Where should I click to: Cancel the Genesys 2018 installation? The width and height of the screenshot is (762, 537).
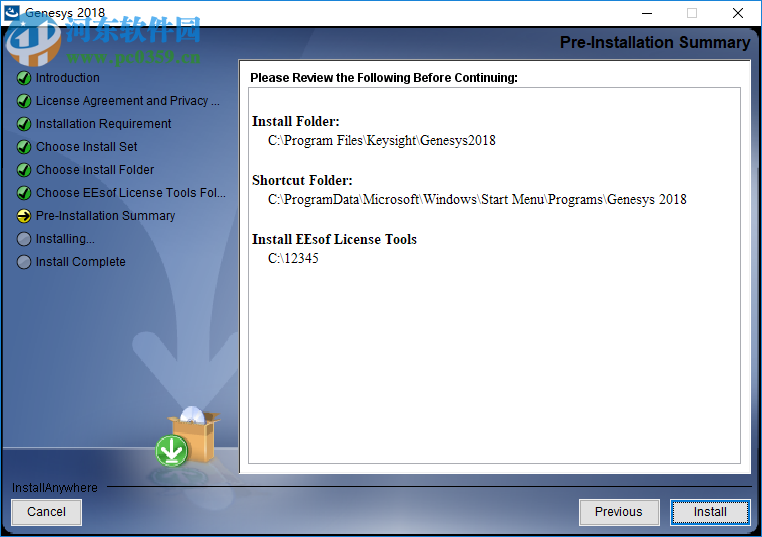(47, 512)
